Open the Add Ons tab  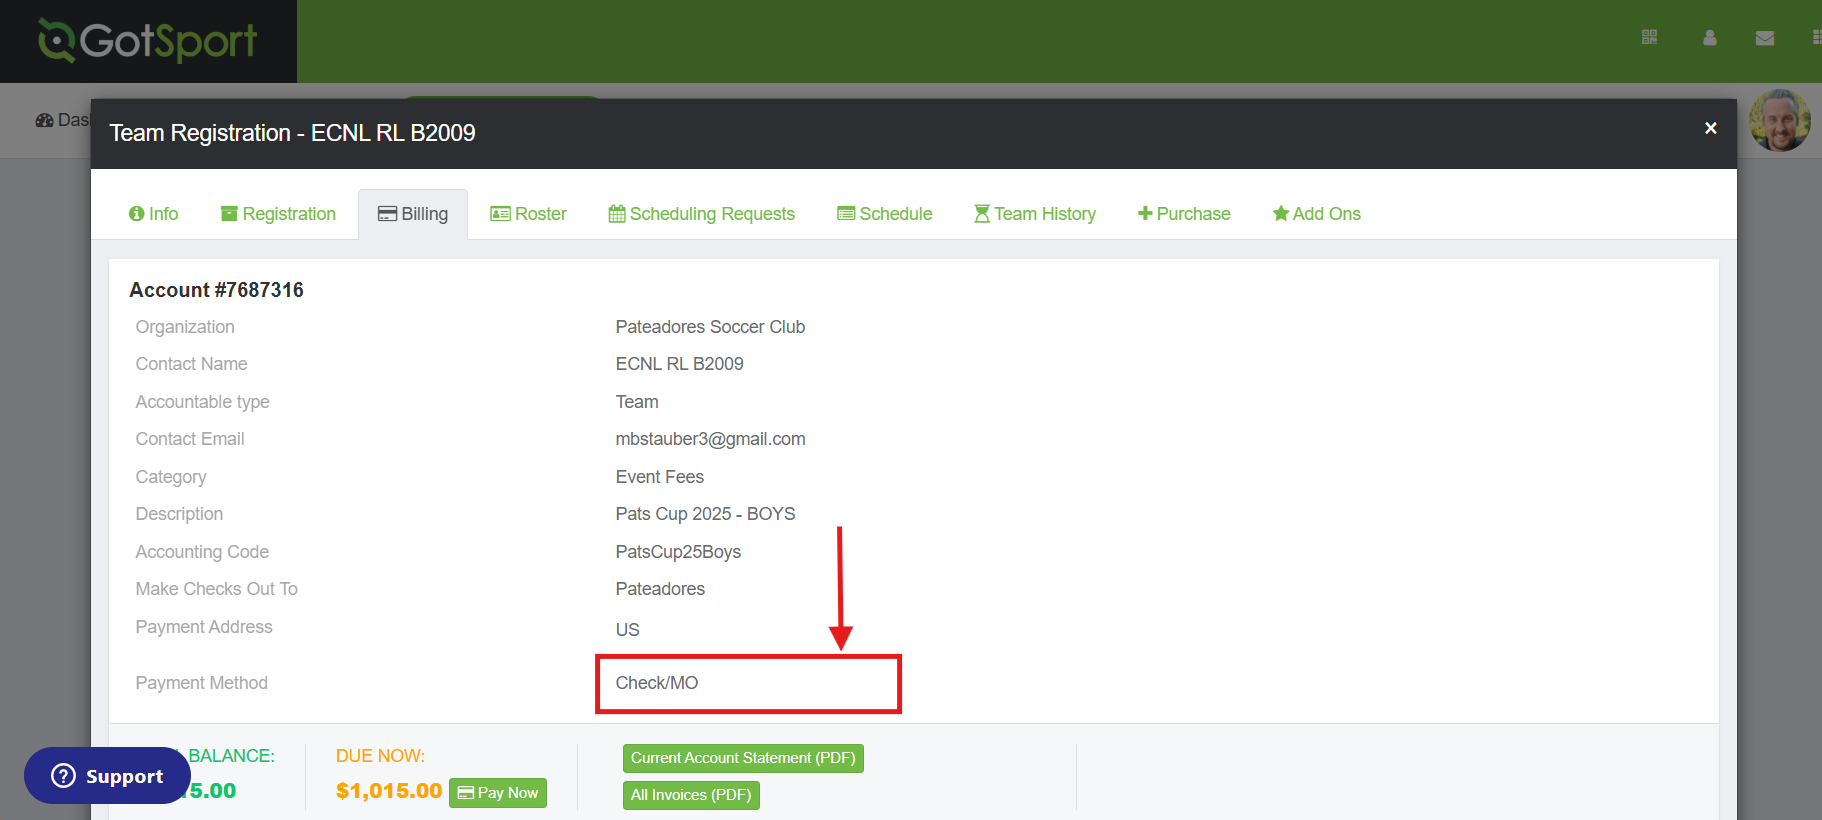coord(1316,214)
